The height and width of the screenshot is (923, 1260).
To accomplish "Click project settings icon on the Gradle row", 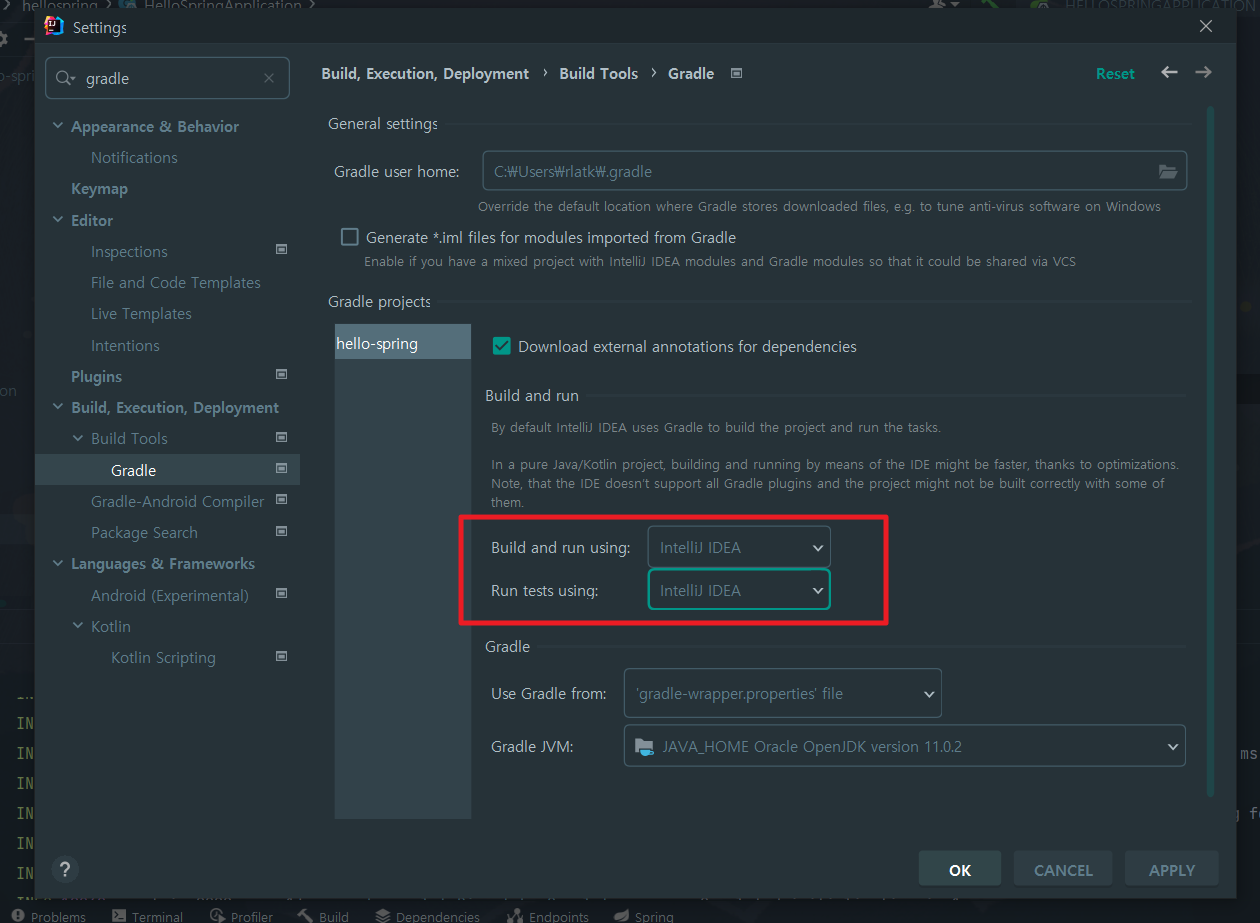I will point(281,468).
